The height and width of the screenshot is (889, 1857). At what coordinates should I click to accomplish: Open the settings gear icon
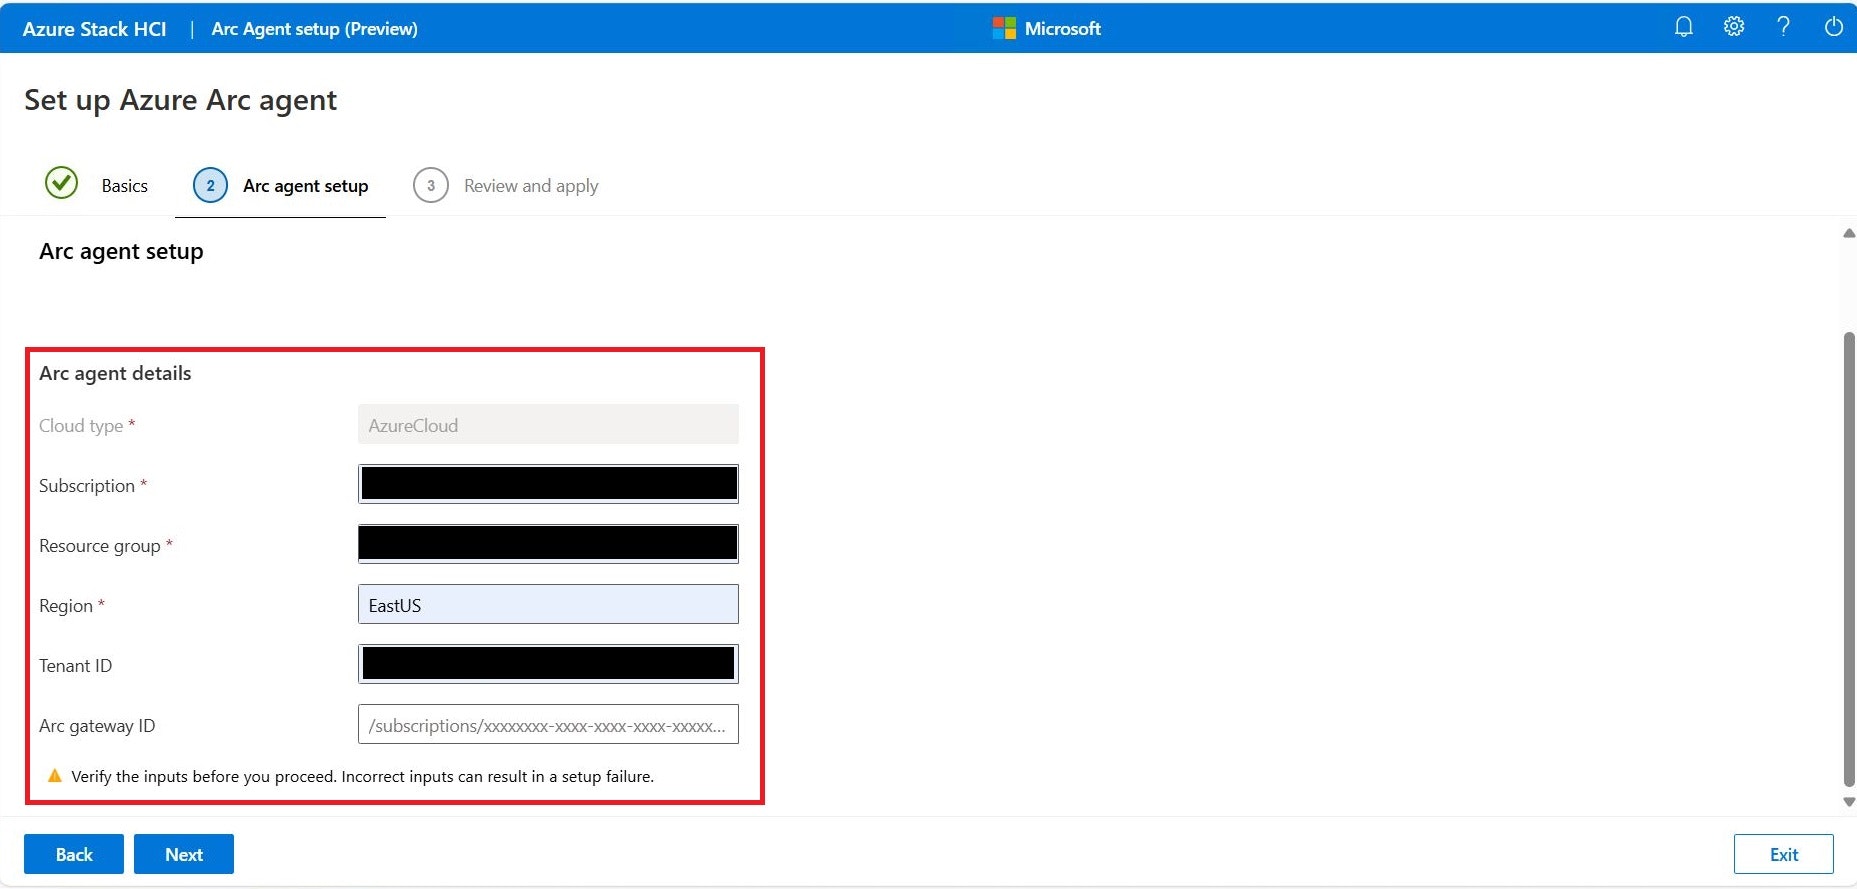[x=1734, y=27]
